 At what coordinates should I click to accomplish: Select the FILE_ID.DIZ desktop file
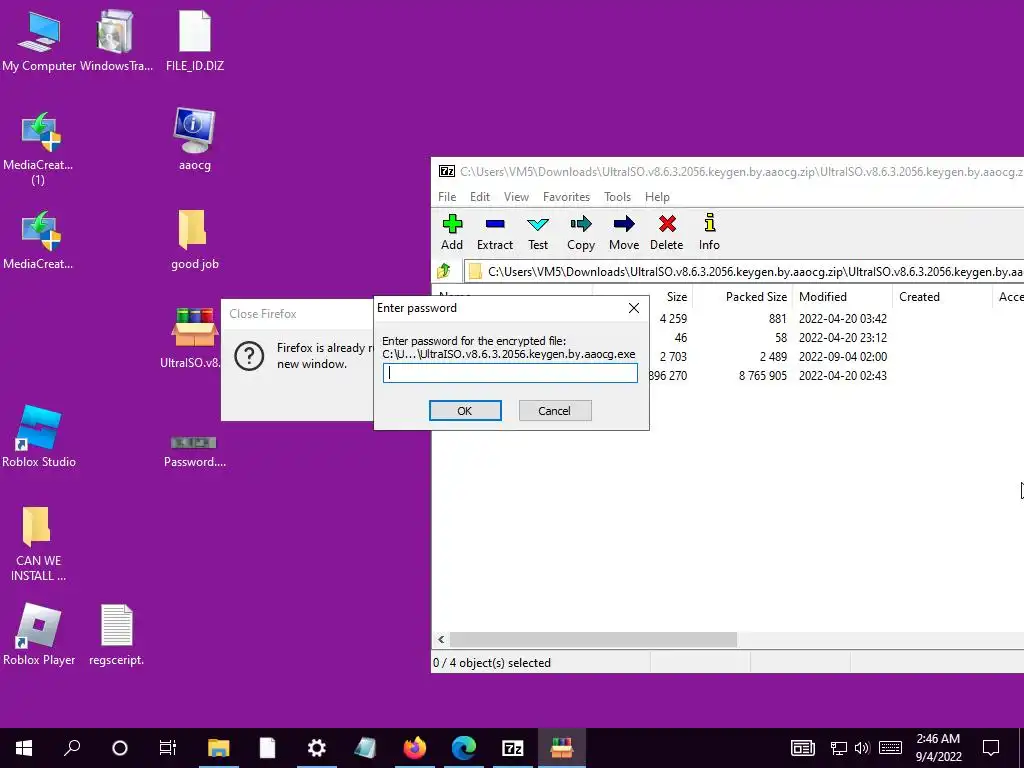195,40
